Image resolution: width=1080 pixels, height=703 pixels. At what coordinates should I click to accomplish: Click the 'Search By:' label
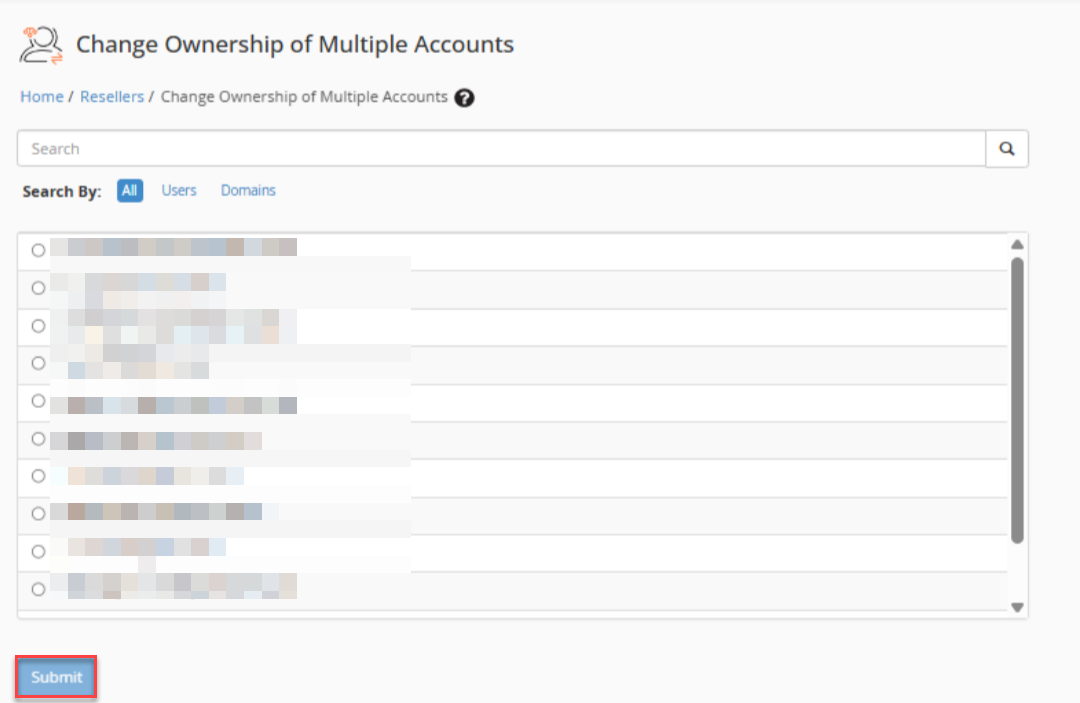[x=62, y=191]
